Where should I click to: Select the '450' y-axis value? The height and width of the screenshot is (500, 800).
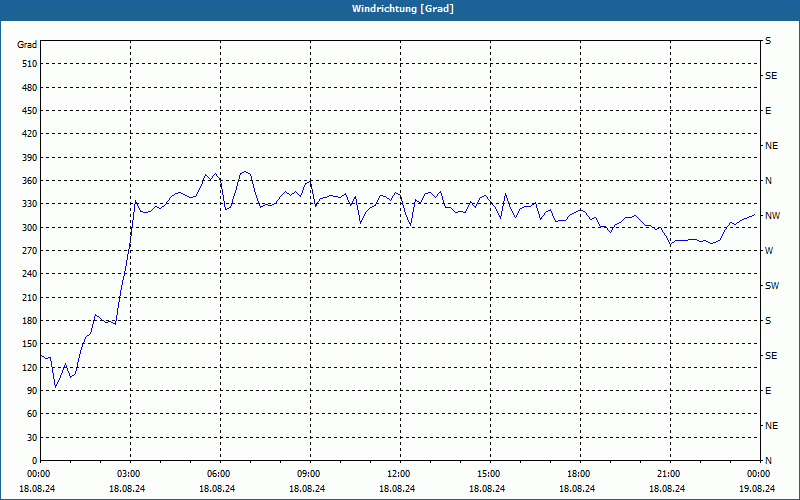tap(30, 111)
